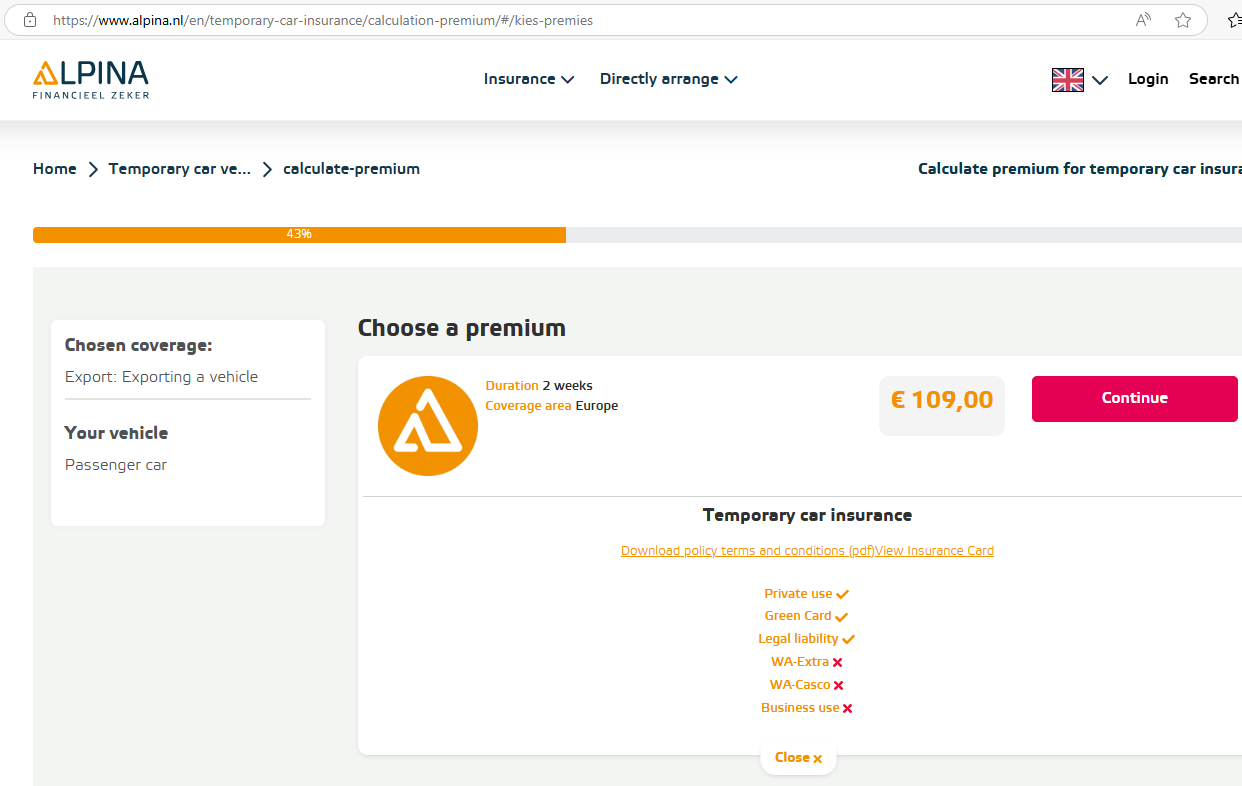Collapse details with the Close button
Image resolution: width=1242 pixels, height=786 pixels.
(798, 758)
